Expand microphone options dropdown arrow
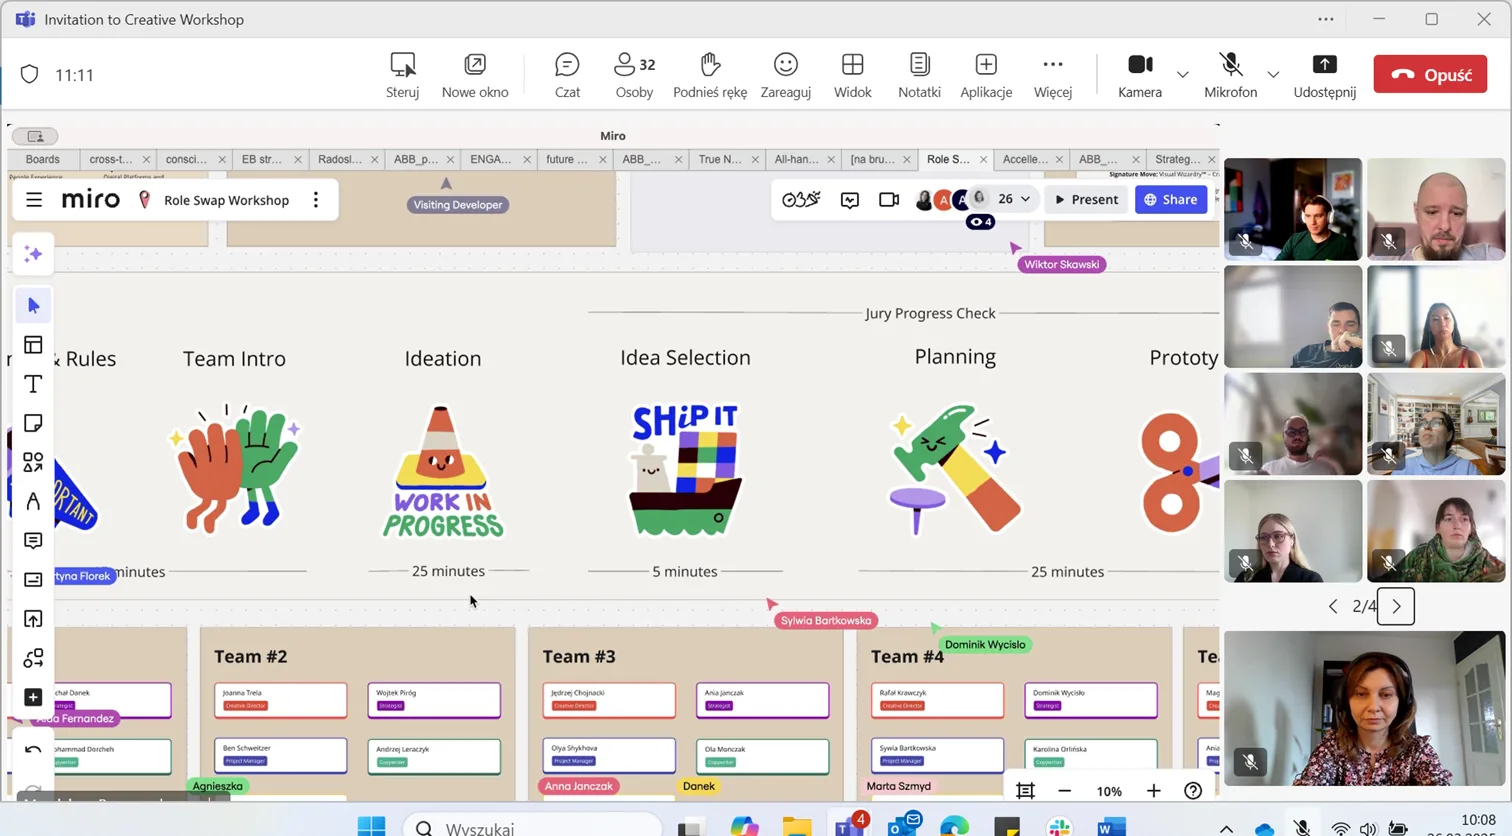Viewport: 1512px width, 836px height. [x=1272, y=75]
